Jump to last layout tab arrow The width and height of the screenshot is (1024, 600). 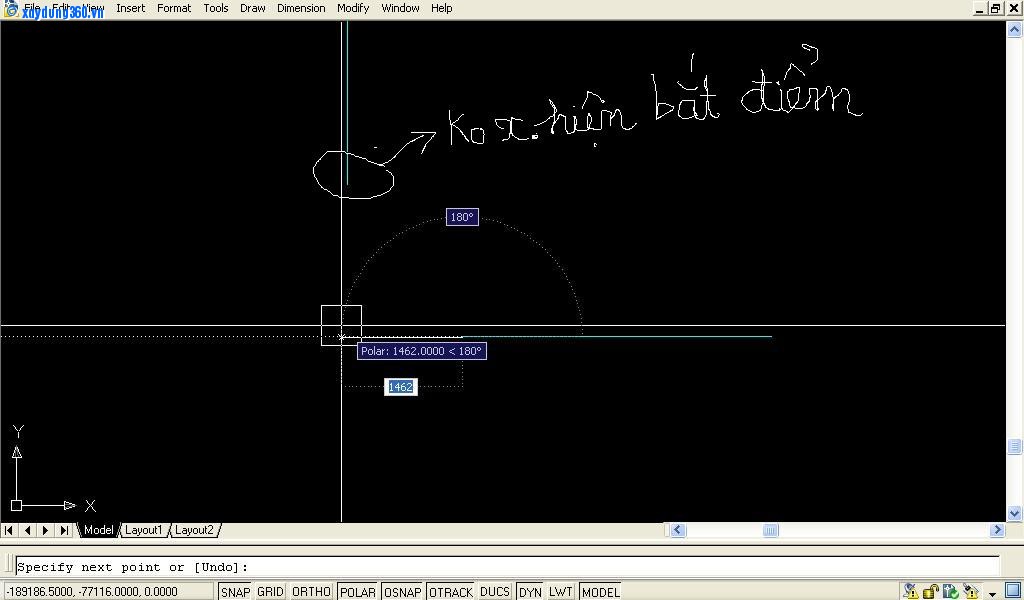[x=64, y=530]
